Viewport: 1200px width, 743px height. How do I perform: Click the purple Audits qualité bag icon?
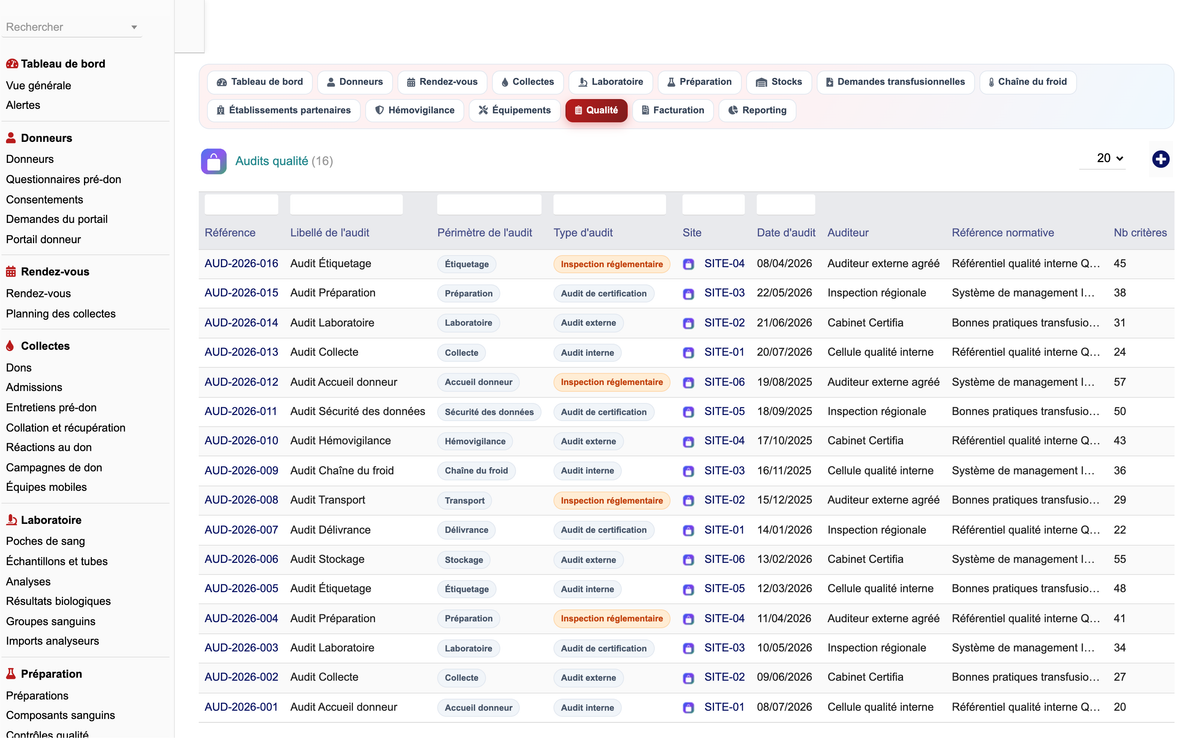213,161
